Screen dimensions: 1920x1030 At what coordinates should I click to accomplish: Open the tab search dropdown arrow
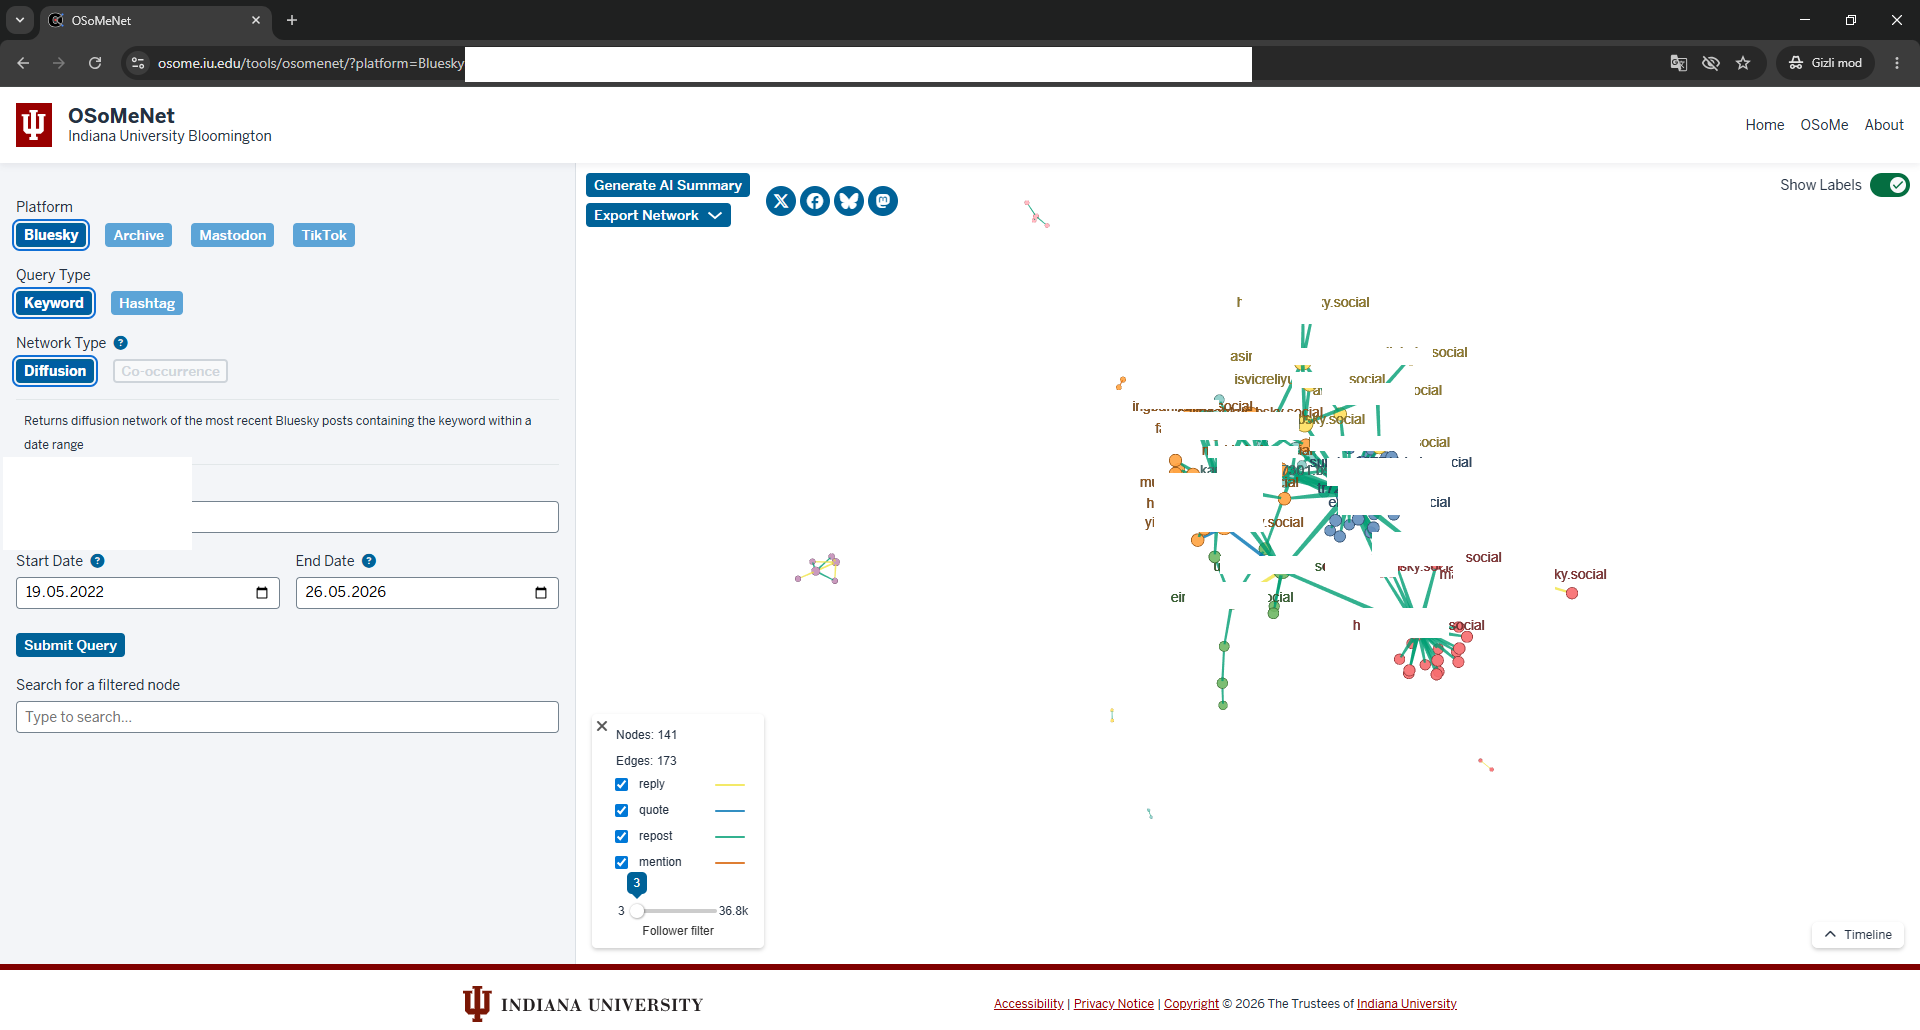20,20
